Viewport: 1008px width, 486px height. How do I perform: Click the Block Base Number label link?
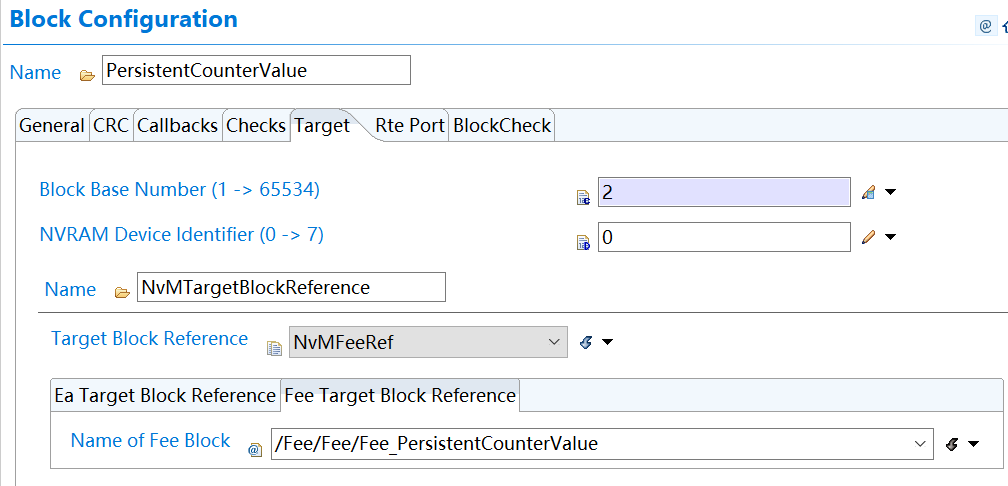179,189
